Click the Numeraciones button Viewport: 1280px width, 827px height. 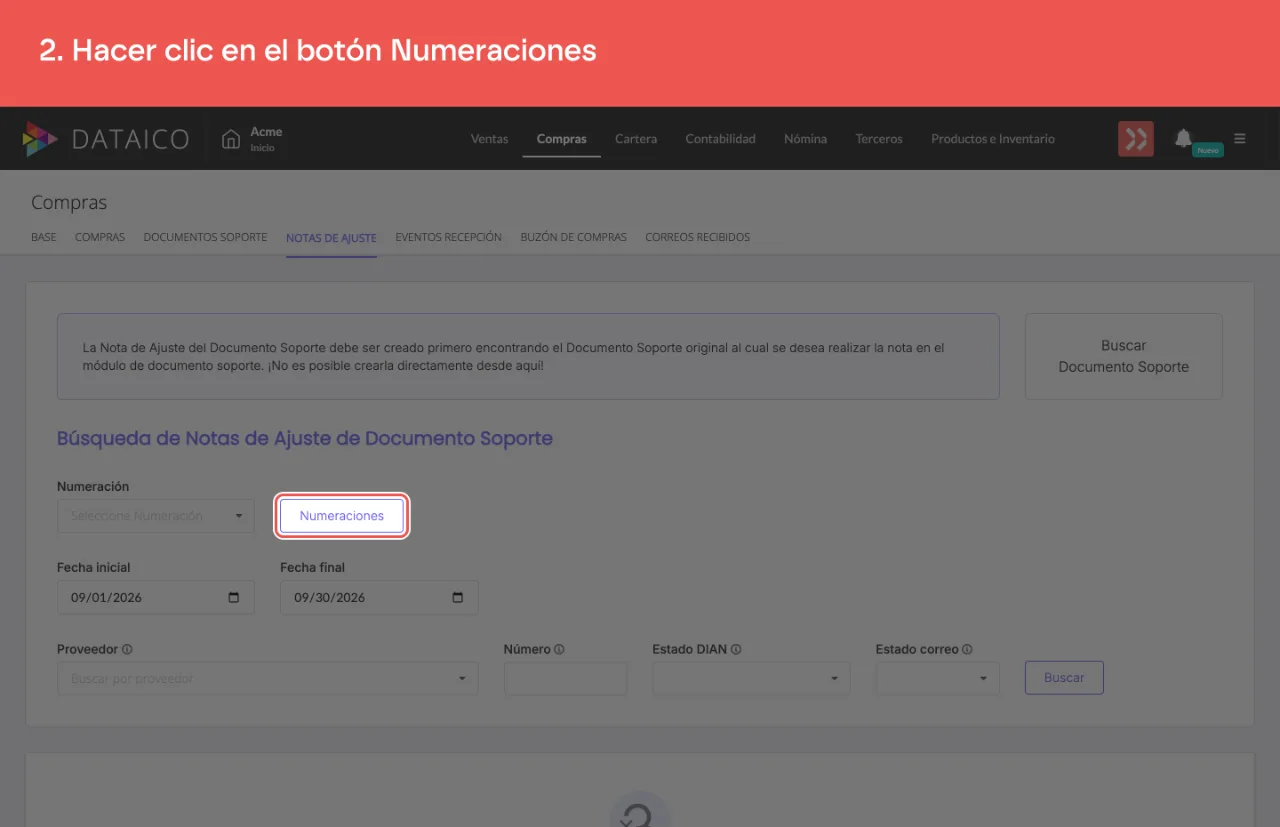[x=342, y=516]
